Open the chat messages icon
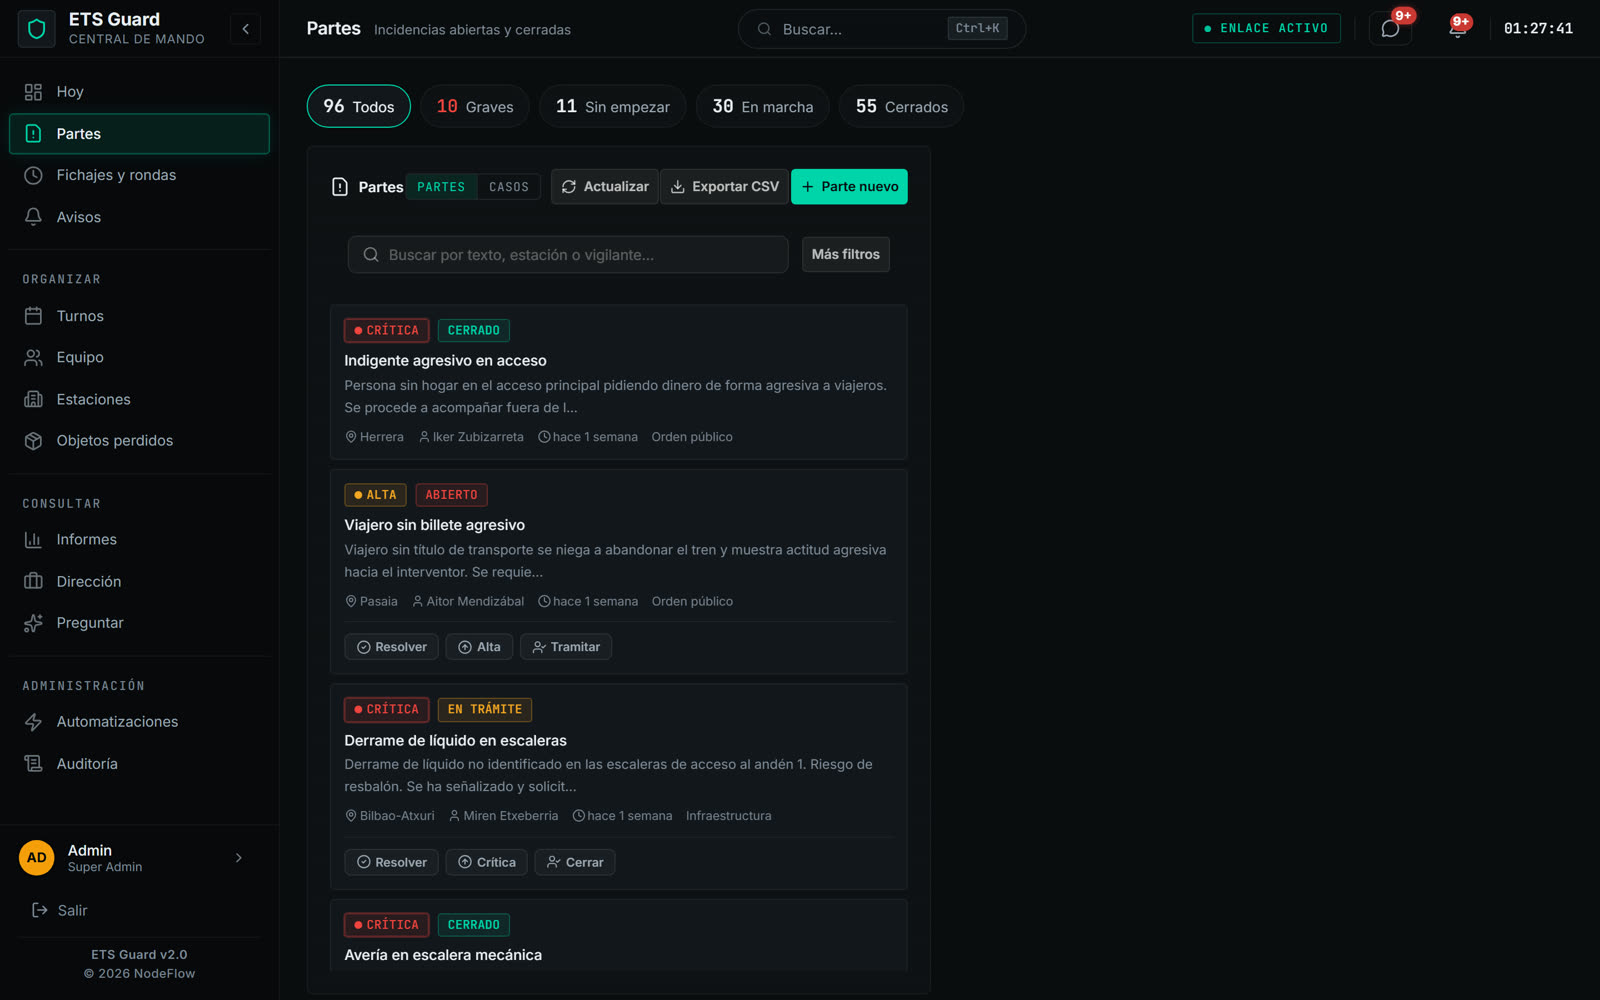1600x1000 pixels. (1390, 29)
